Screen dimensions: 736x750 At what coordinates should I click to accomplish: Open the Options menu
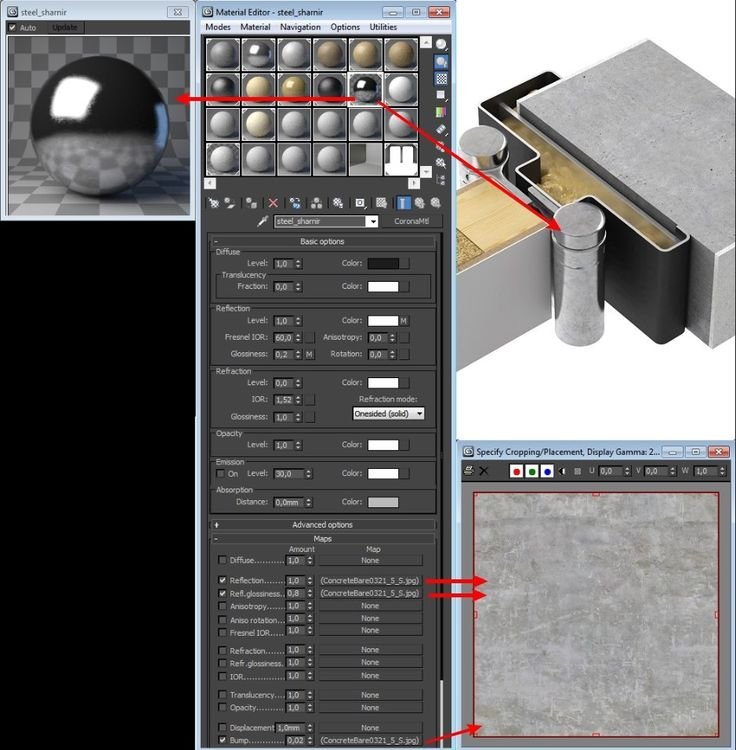pos(345,27)
